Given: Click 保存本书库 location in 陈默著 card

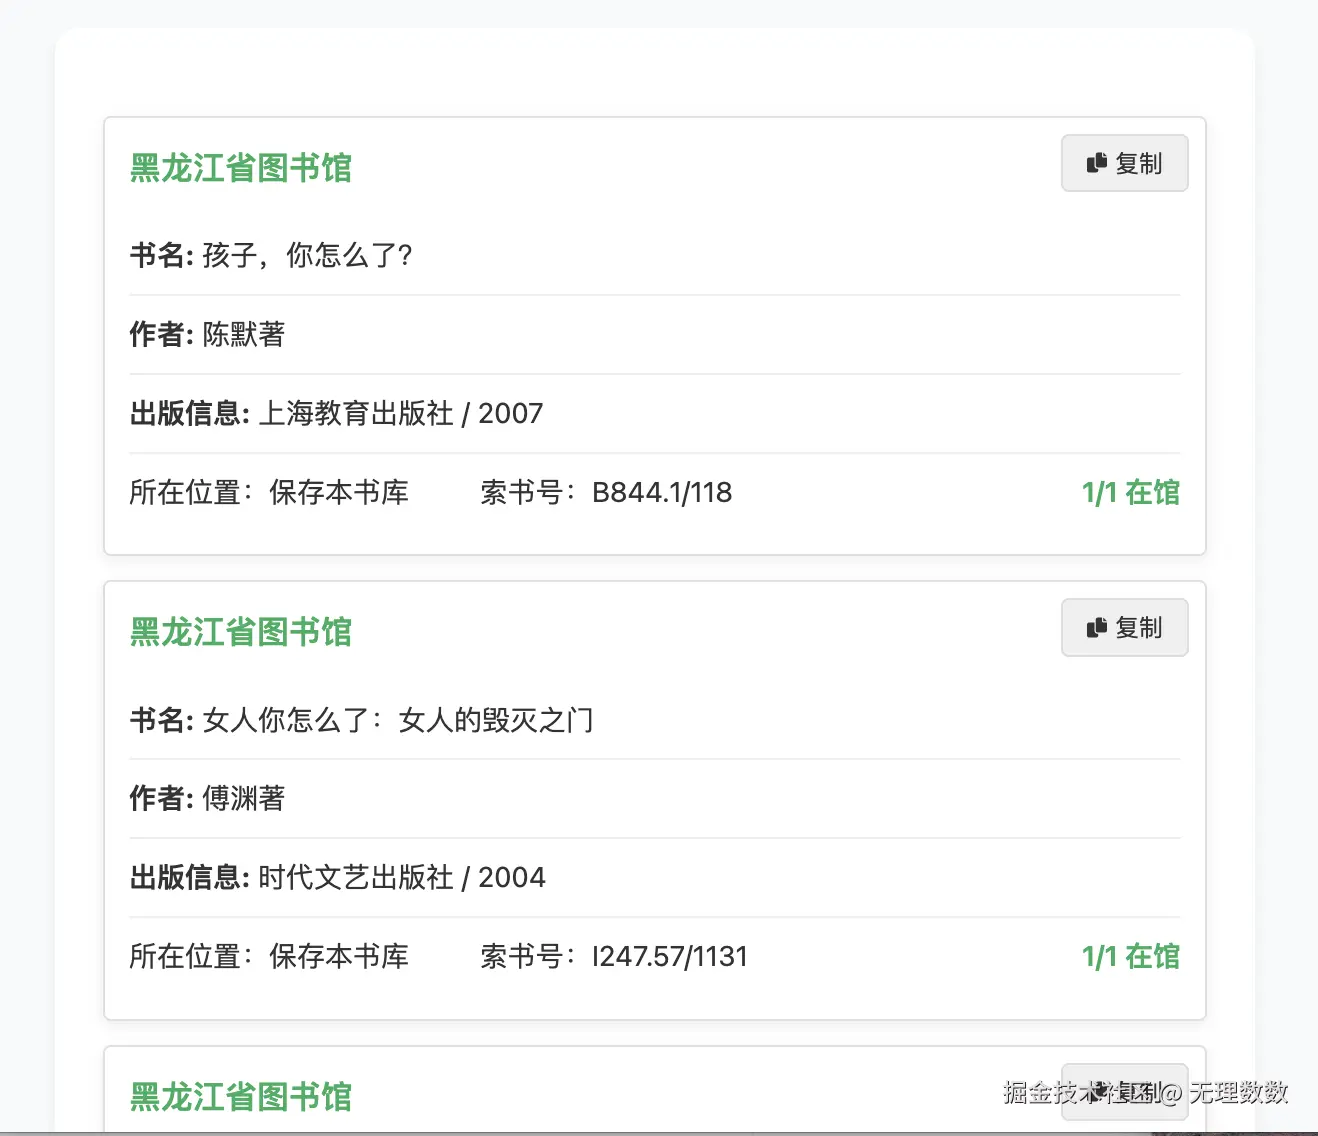Looking at the screenshot, I should click(x=339, y=492).
